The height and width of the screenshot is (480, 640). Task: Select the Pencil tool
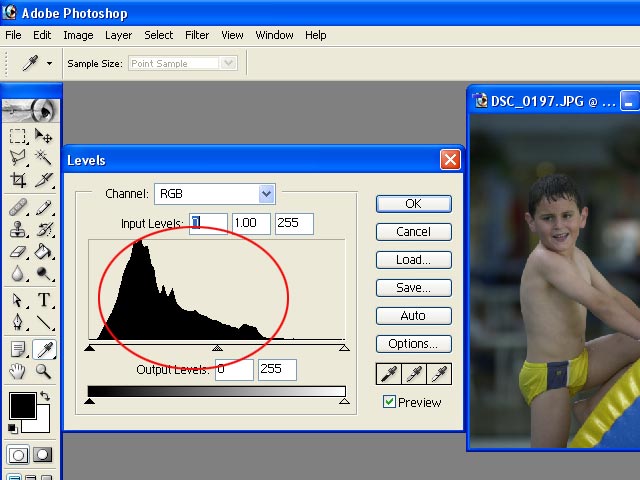coord(43,207)
